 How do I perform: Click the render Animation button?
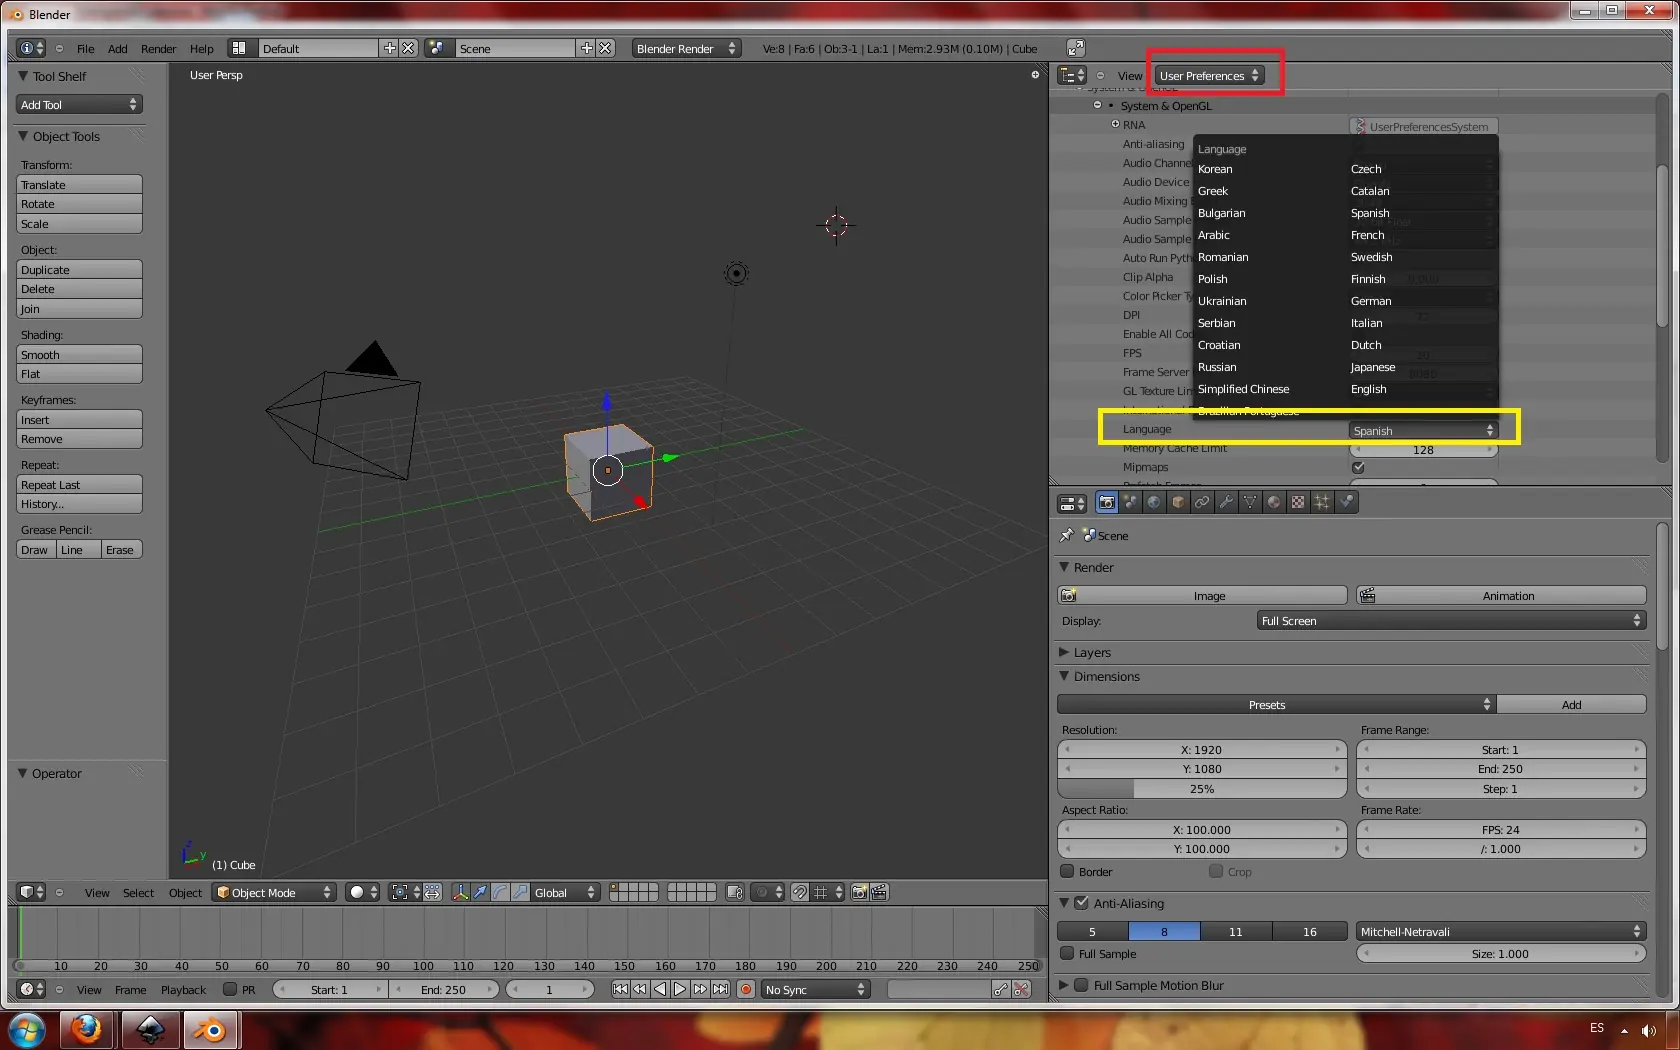pyautogui.click(x=1501, y=595)
